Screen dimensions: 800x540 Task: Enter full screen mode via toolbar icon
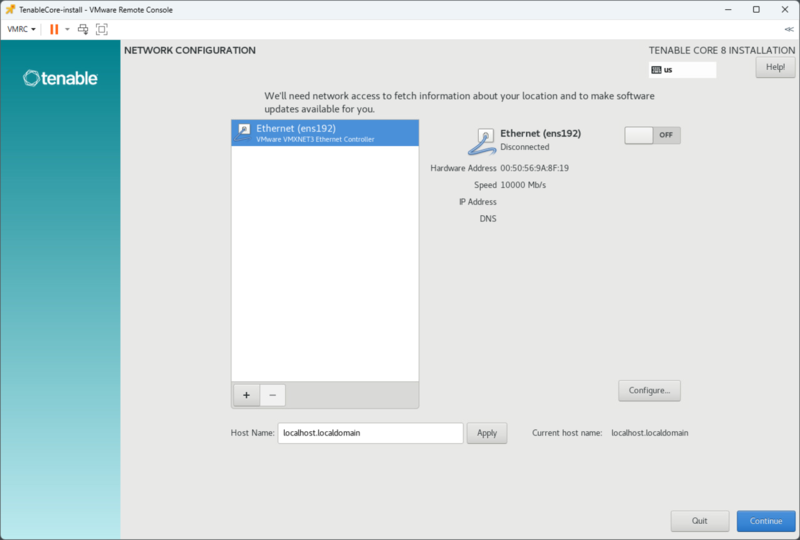[x=102, y=29]
